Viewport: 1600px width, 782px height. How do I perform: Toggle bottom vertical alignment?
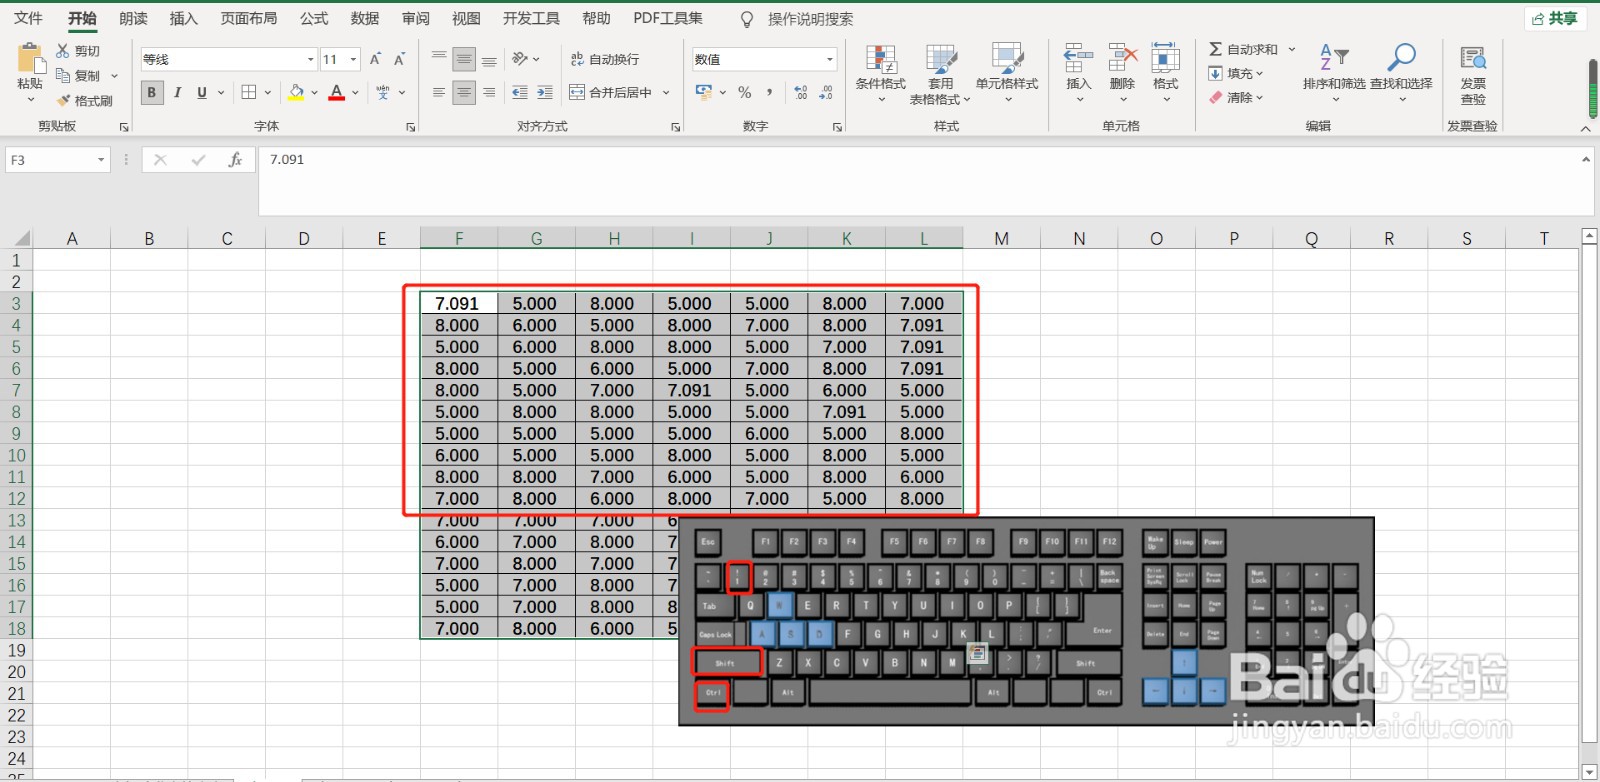click(x=489, y=60)
